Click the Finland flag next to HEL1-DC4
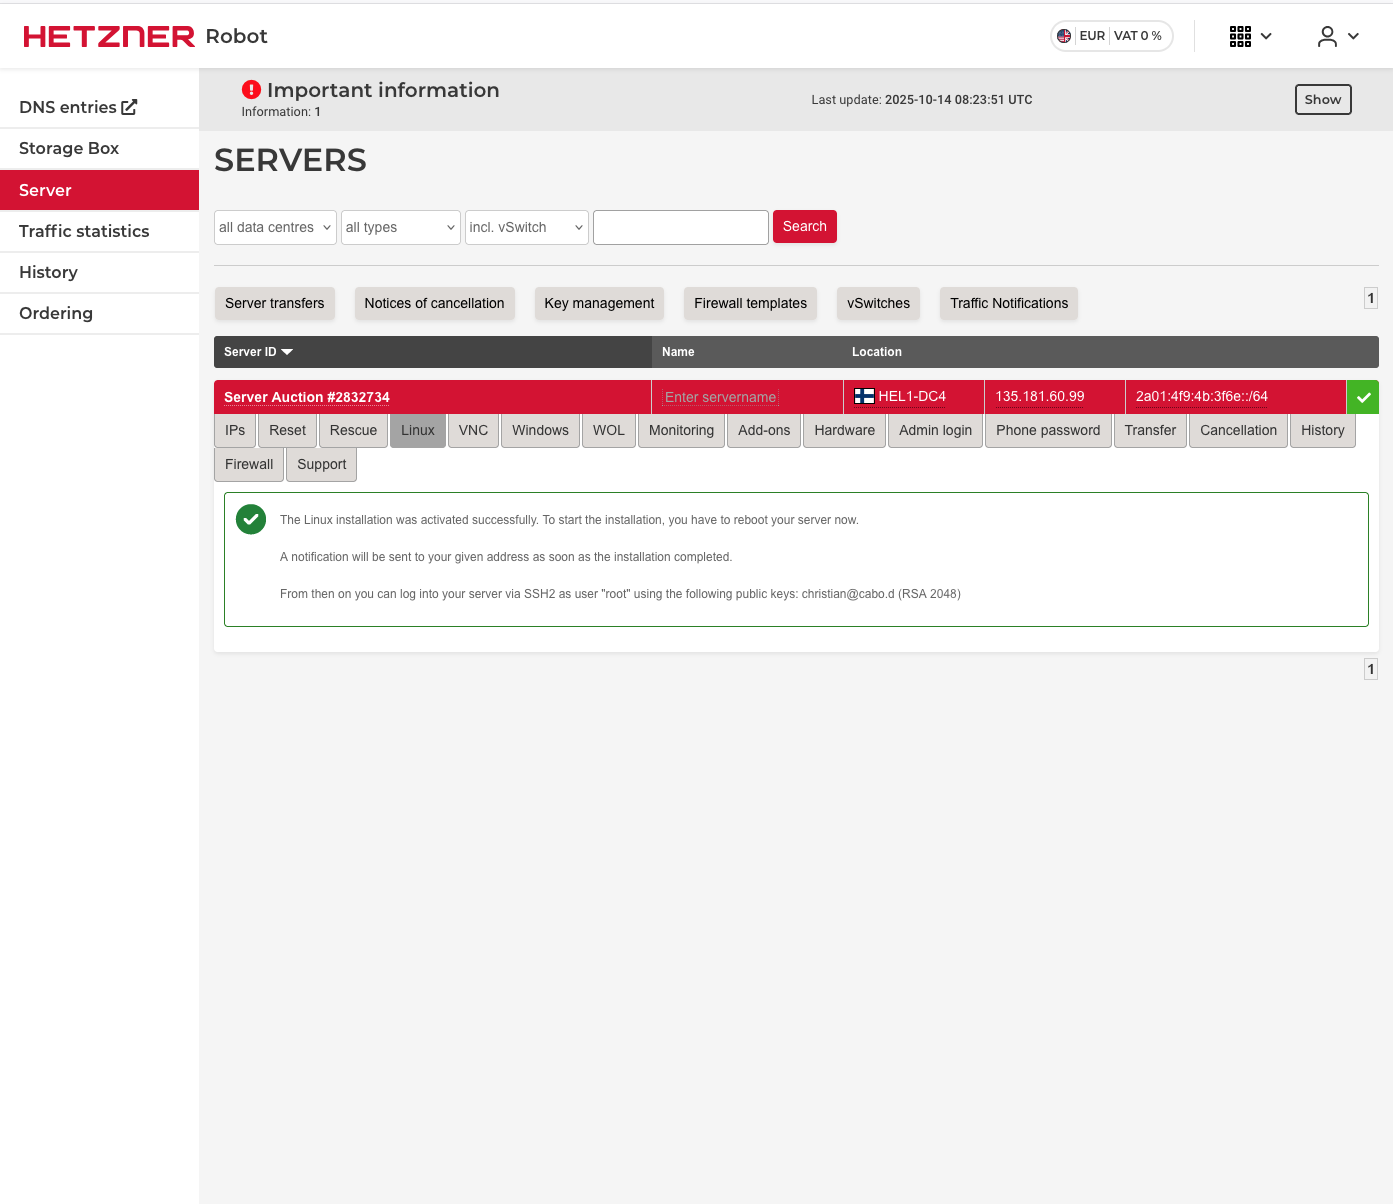The width and height of the screenshot is (1393, 1204). pyautogui.click(x=864, y=396)
